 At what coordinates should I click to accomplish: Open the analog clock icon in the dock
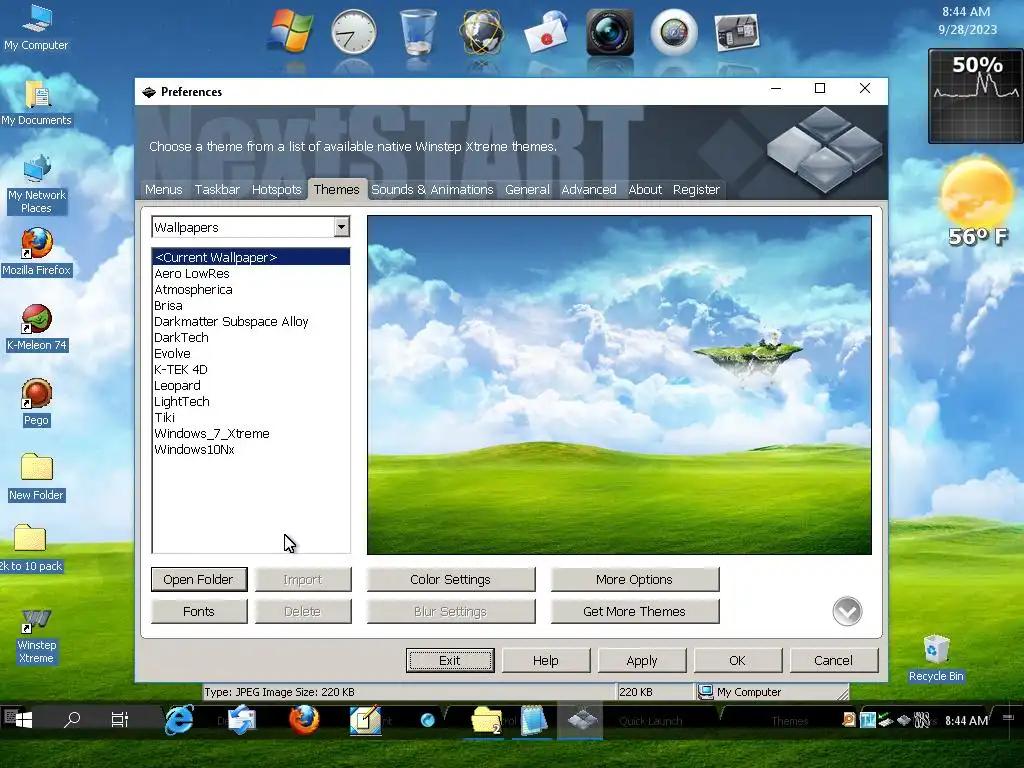pos(353,31)
